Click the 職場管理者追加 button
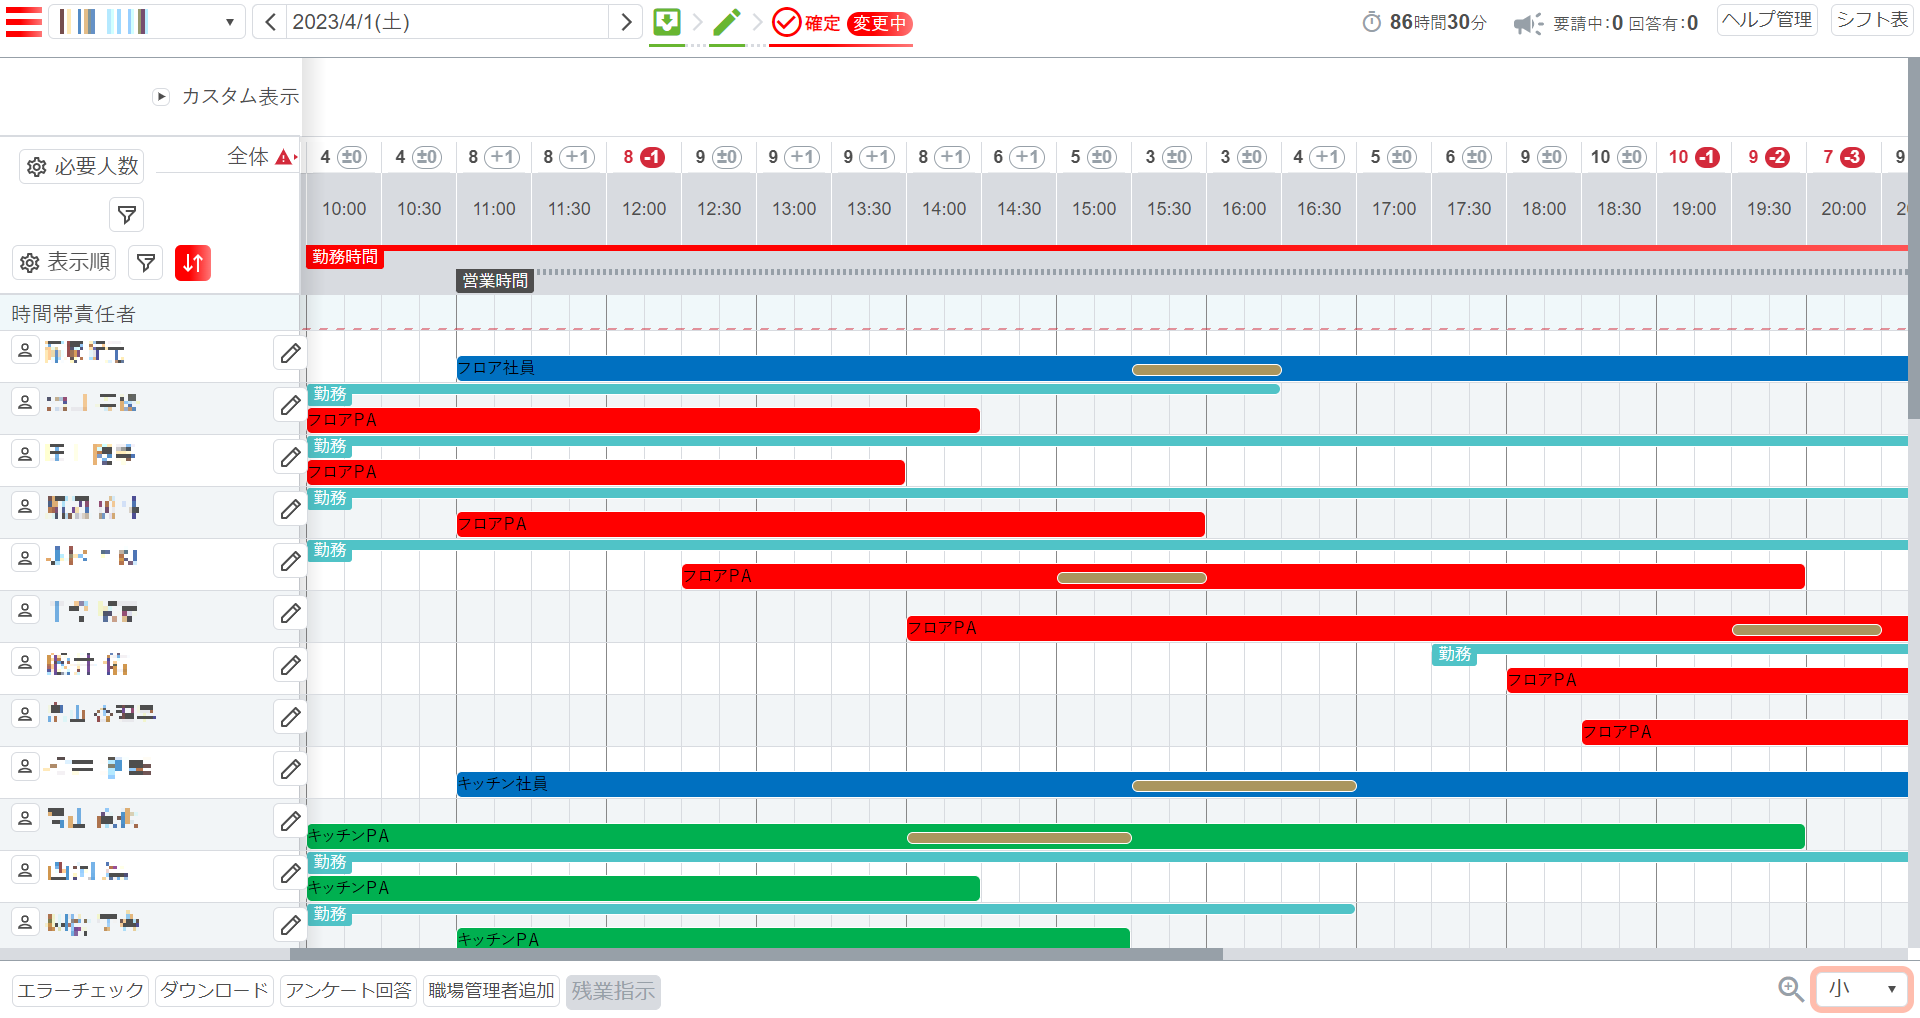The height and width of the screenshot is (1018, 1920). tap(491, 991)
